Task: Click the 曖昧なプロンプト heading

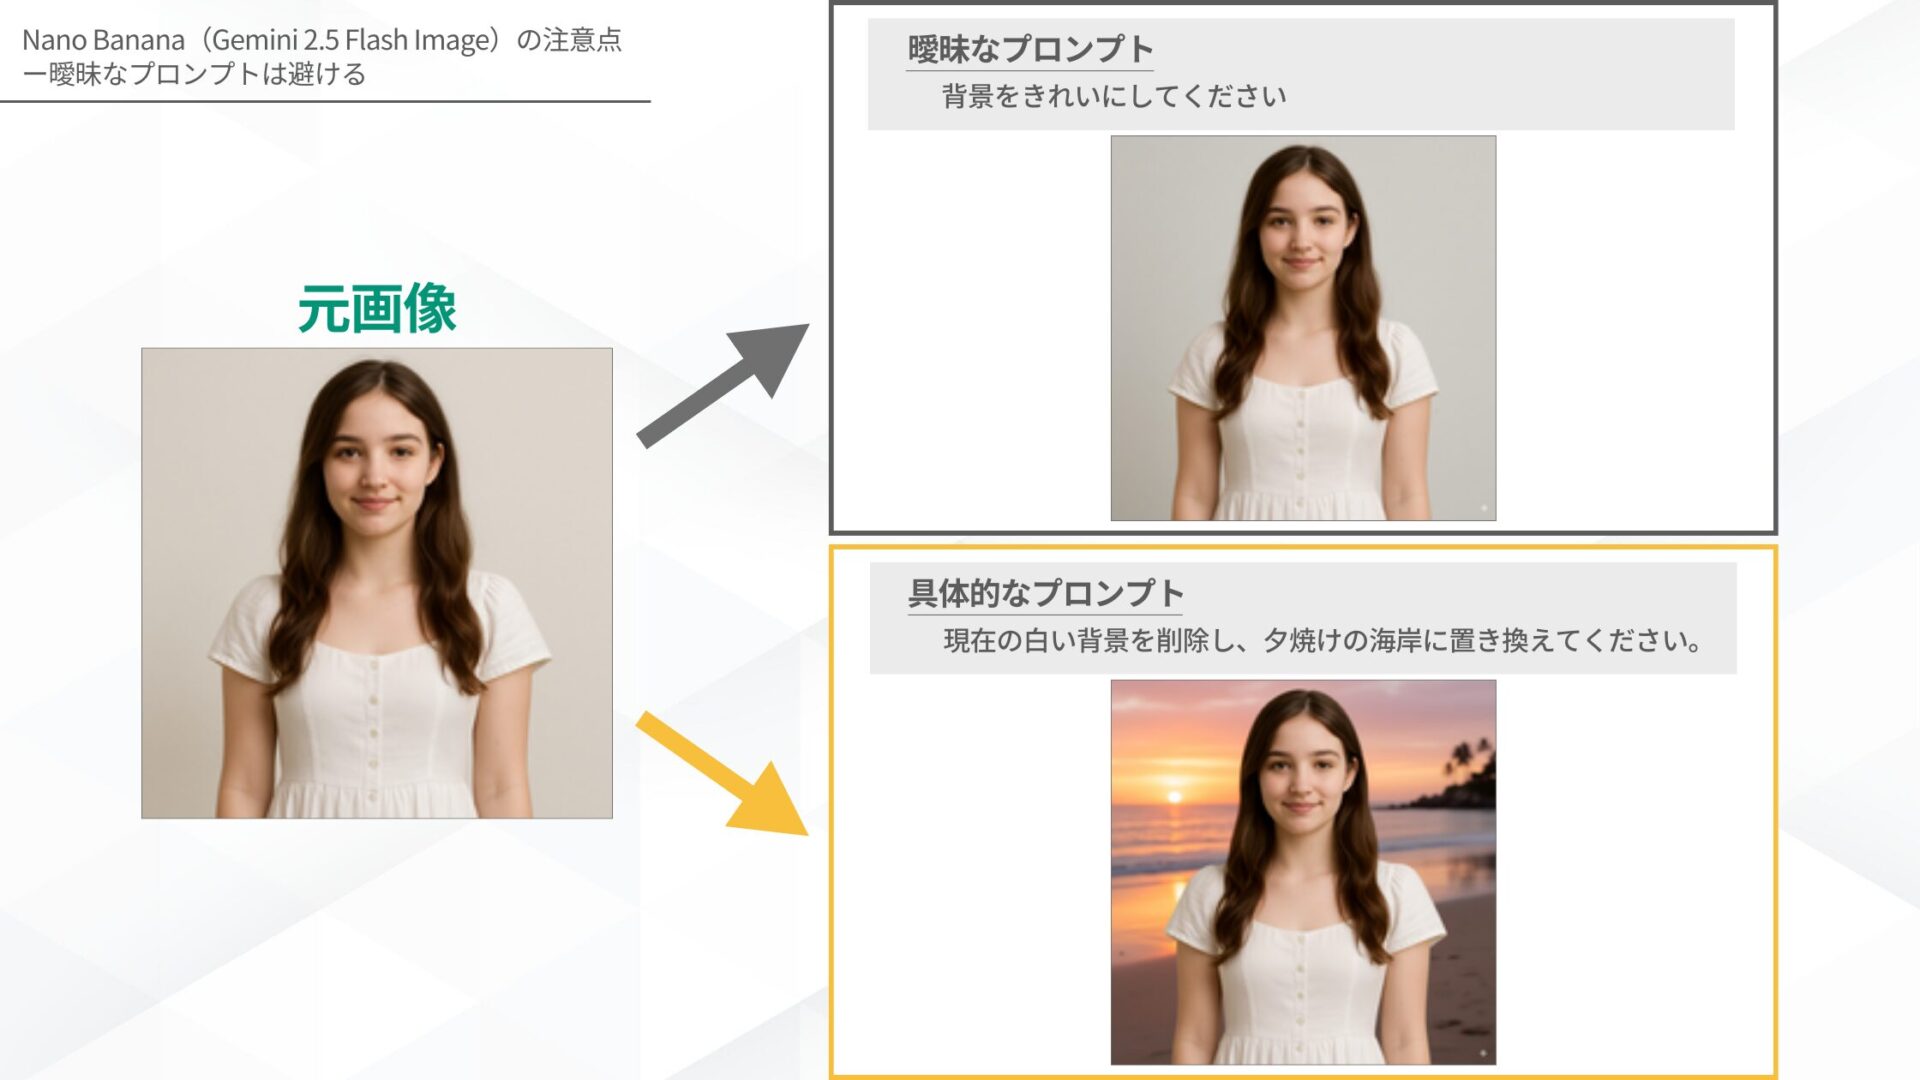Action: (x=1029, y=49)
